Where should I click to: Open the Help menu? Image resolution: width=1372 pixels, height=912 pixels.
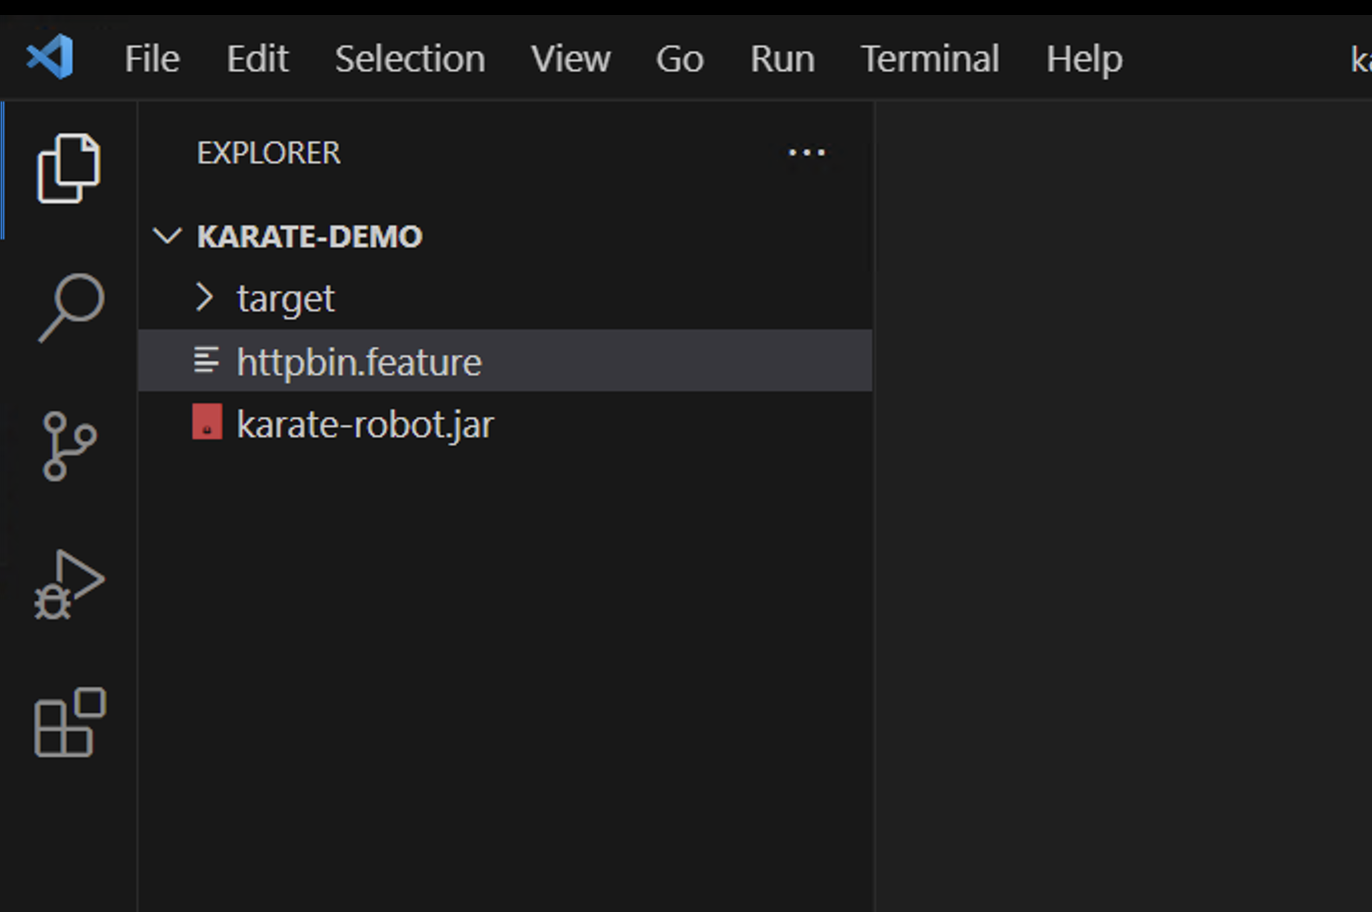click(1083, 59)
